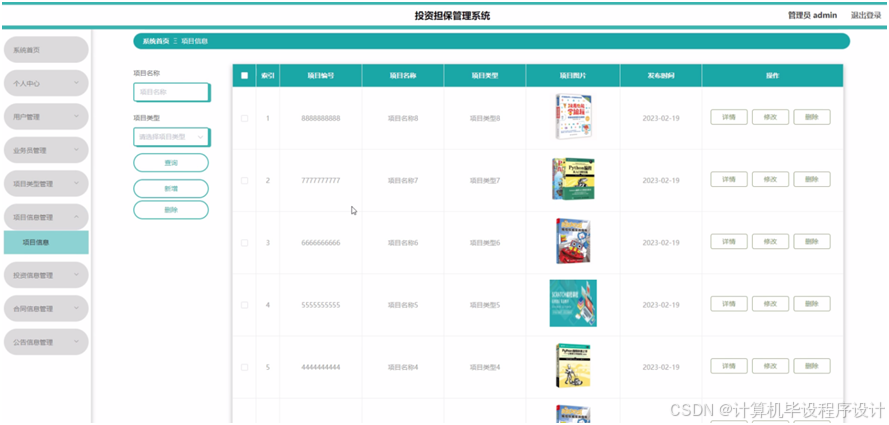The height and width of the screenshot is (425, 889).
Task: Open project image thumbnail for 项目名称4
Action: pyautogui.click(x=573, y=366)
